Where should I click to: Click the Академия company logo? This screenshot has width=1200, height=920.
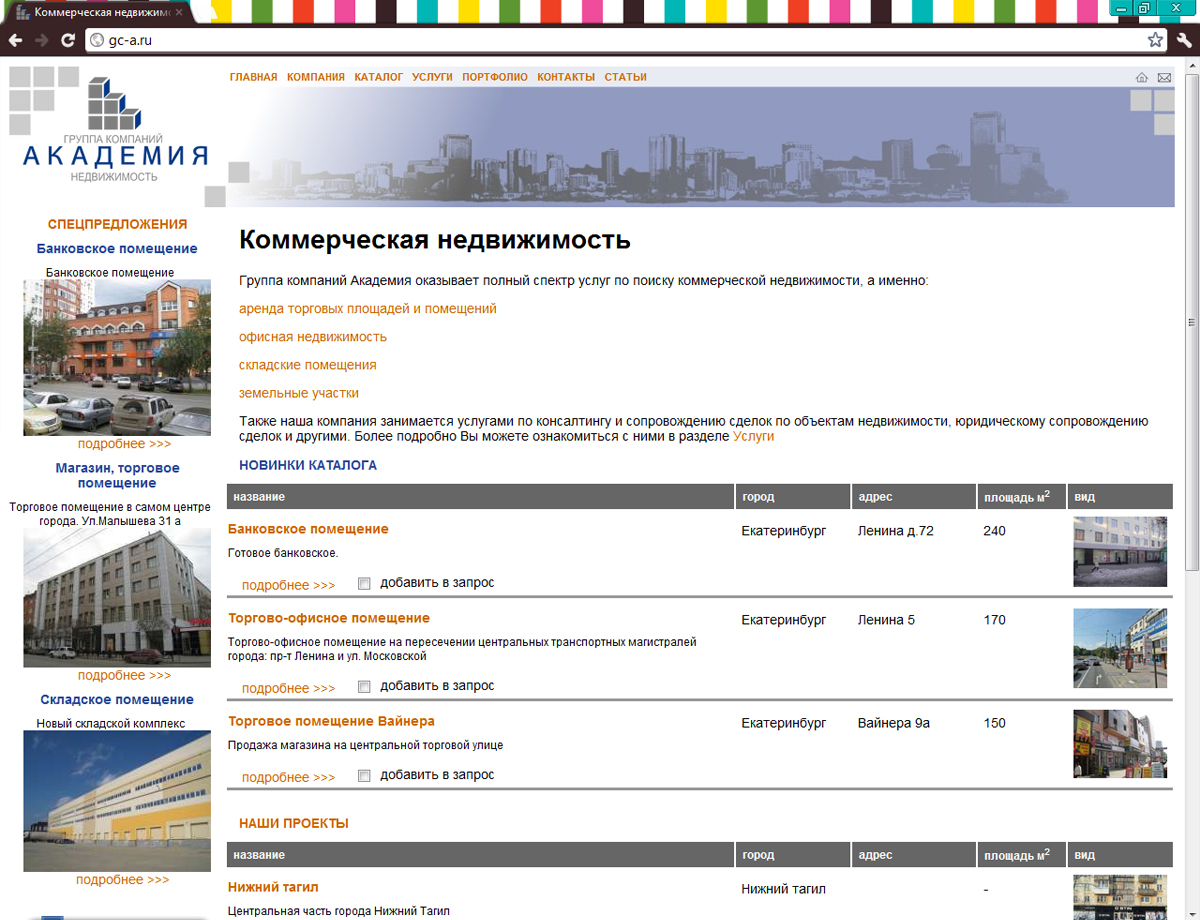pyautogui.click(x=110, y=130)
